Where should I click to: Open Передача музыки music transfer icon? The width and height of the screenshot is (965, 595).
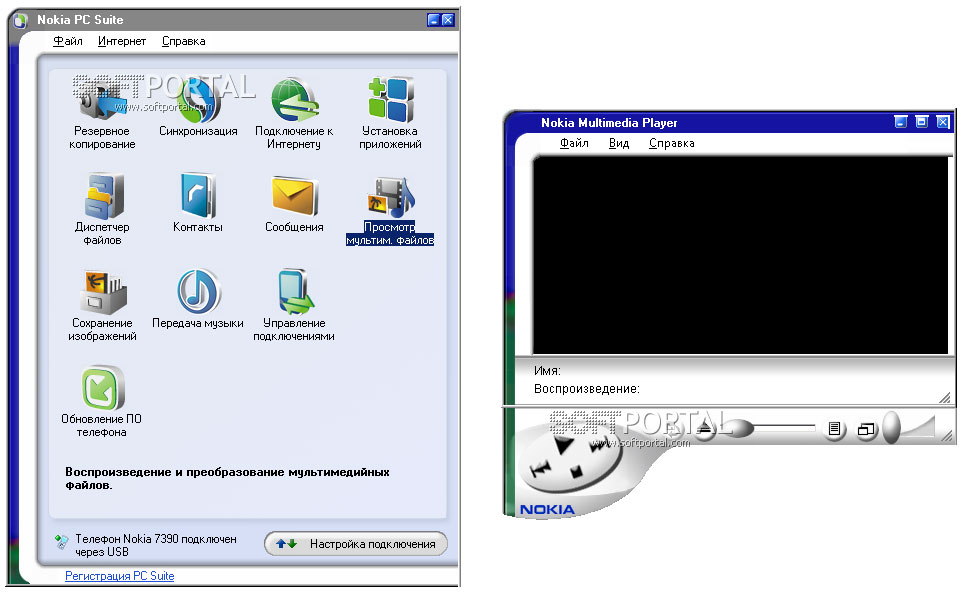(198, 292)
